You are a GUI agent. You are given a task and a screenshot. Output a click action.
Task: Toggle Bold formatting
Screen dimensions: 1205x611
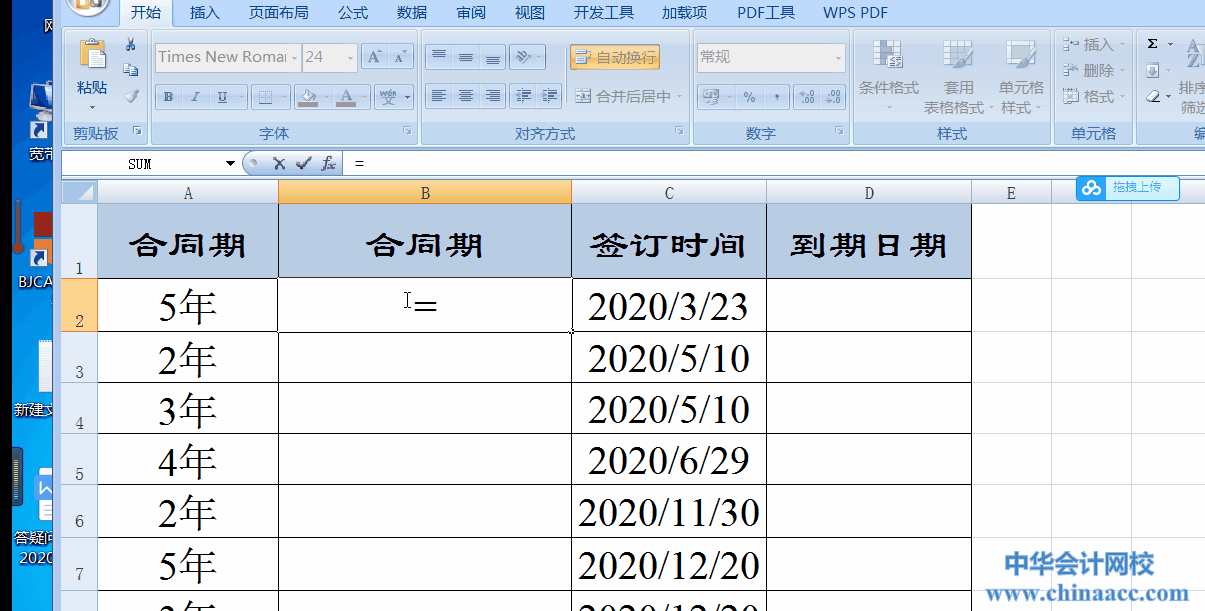[x=168, y=97]
